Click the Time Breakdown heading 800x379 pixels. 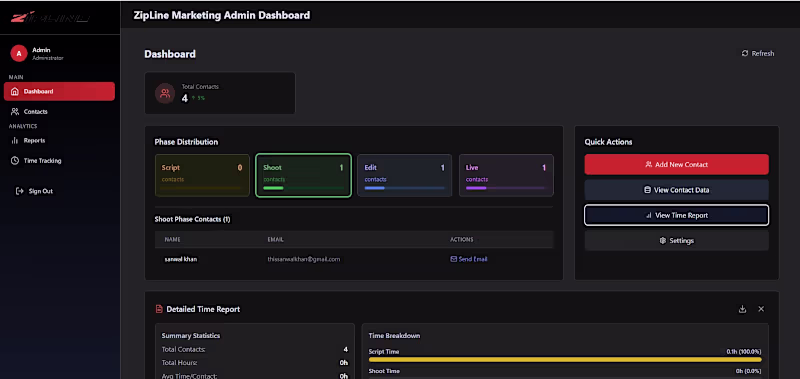point(394,336)
